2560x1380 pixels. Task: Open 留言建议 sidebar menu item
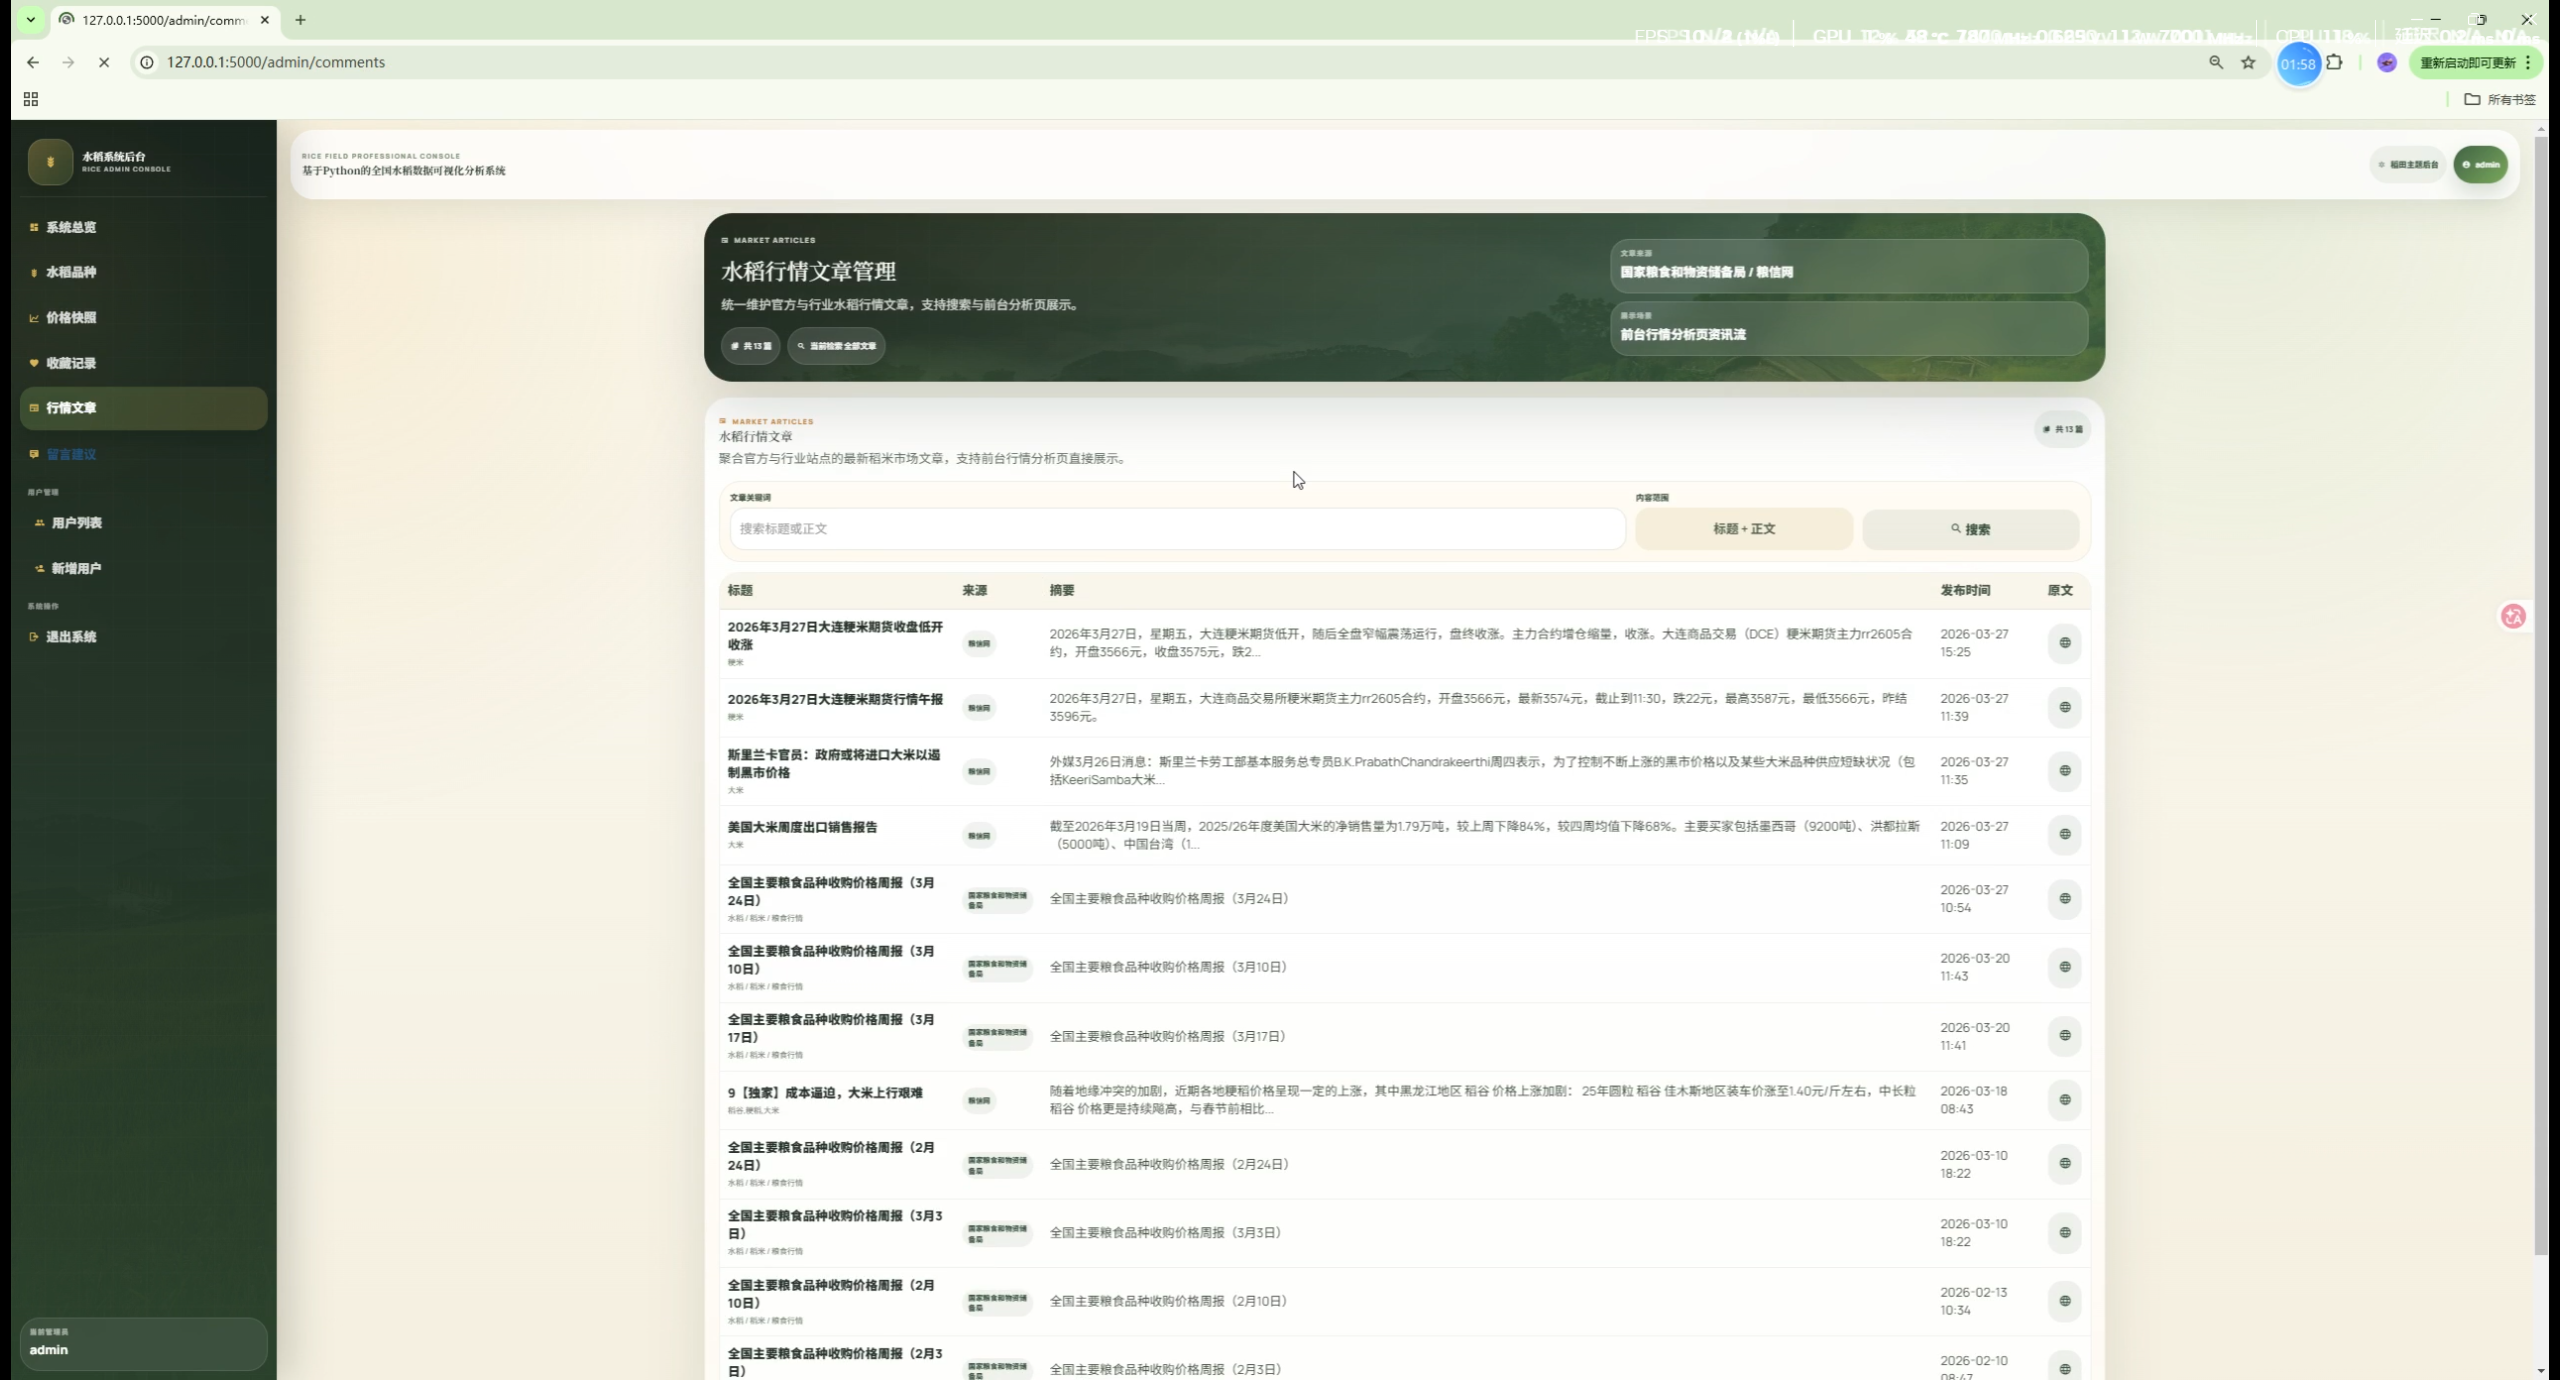(x=71, y=454)
